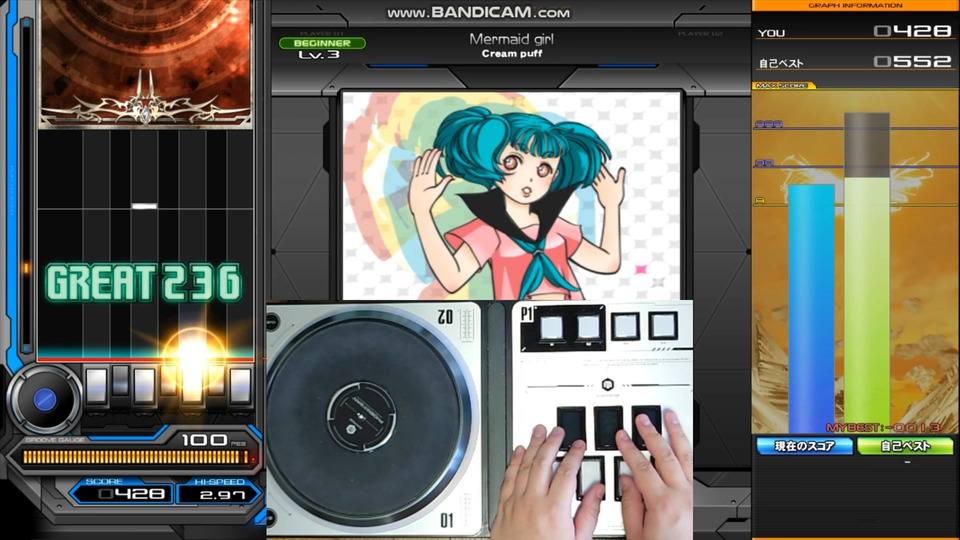Image resolution: width=960 pixels, height=540 pixels.
Task: Select the green BEGINNER difficulty badge
Action: 322,43
